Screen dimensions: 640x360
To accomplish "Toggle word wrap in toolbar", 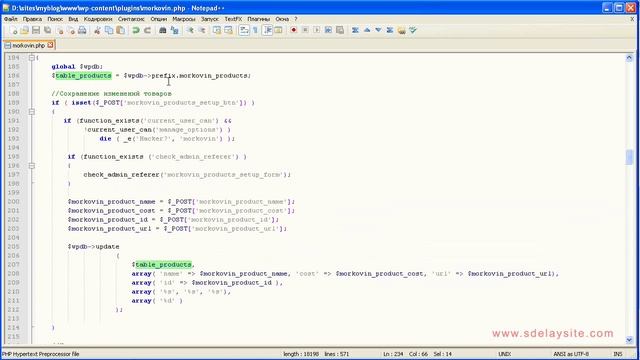I will 244,30.
